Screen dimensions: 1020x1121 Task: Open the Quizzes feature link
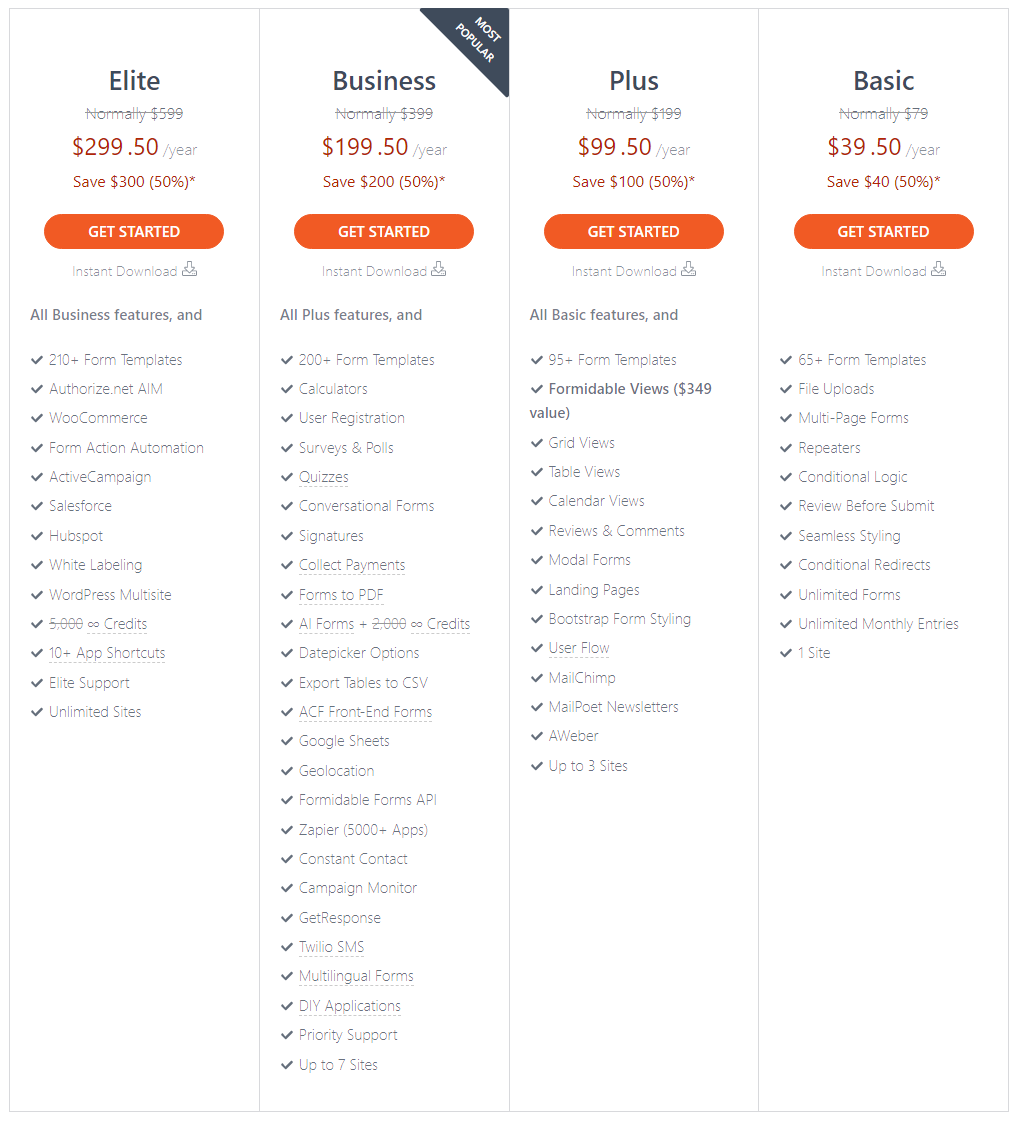coord(324,477)
